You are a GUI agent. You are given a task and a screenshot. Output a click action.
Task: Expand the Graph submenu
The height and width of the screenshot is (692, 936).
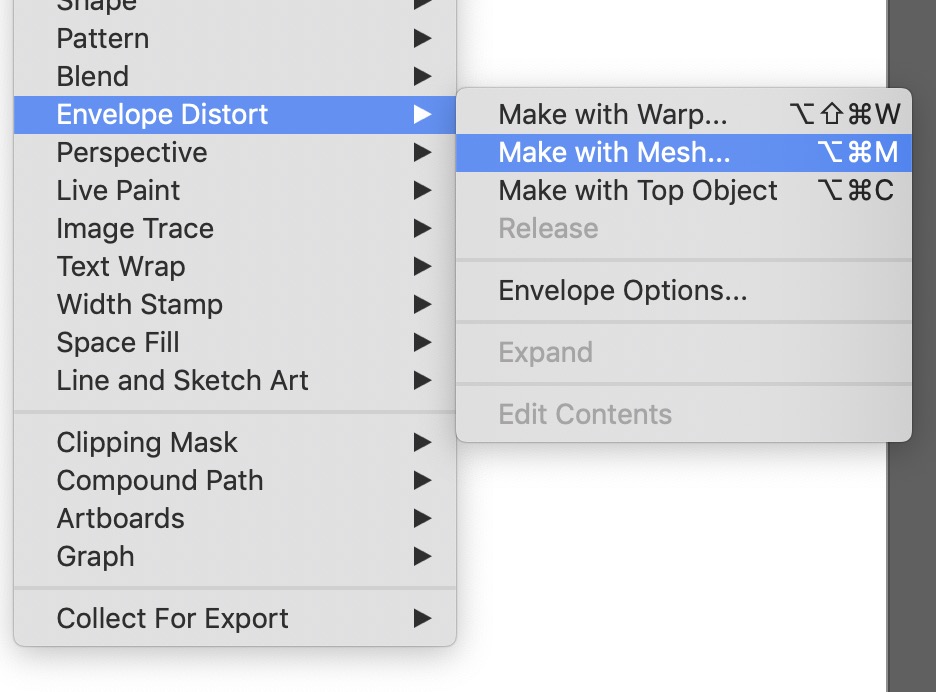(x=96, y=557)
